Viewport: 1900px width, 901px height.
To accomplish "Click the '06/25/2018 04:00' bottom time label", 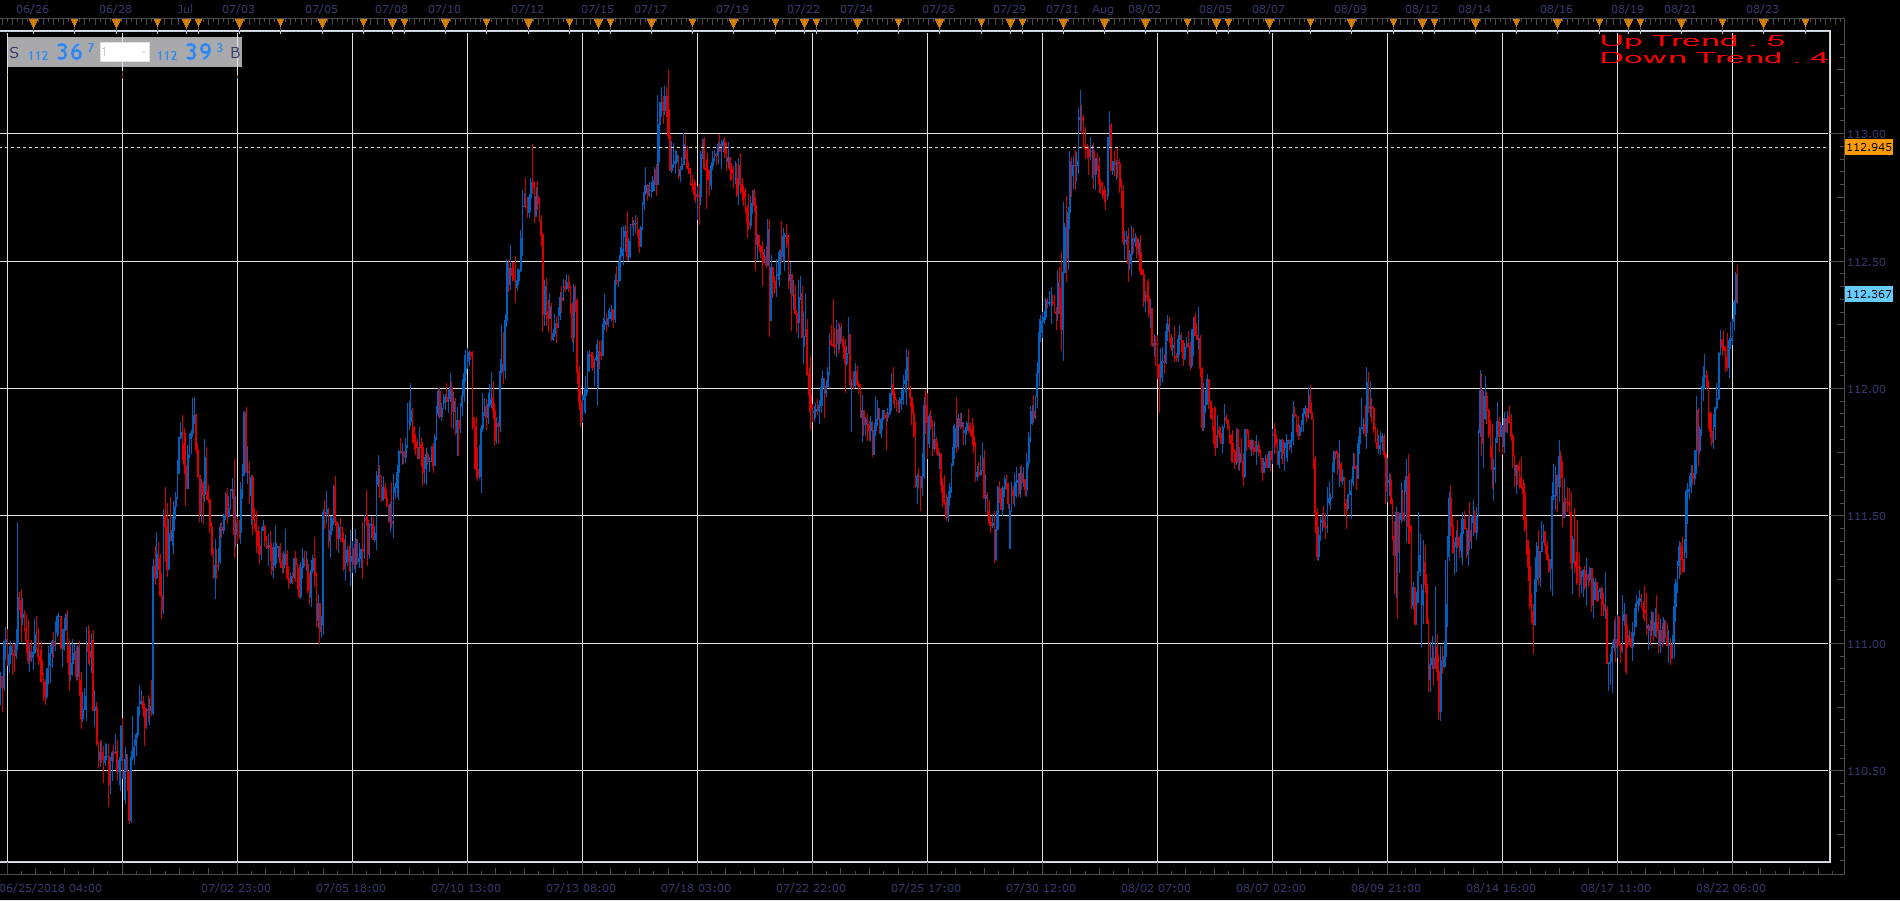I will point(51,888).
